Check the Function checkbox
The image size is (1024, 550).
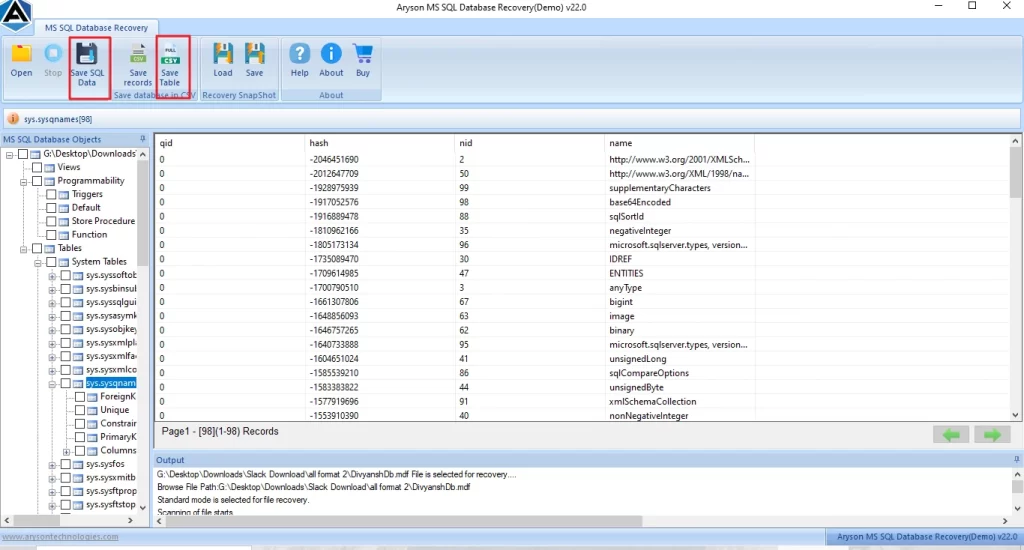(52, 235)
